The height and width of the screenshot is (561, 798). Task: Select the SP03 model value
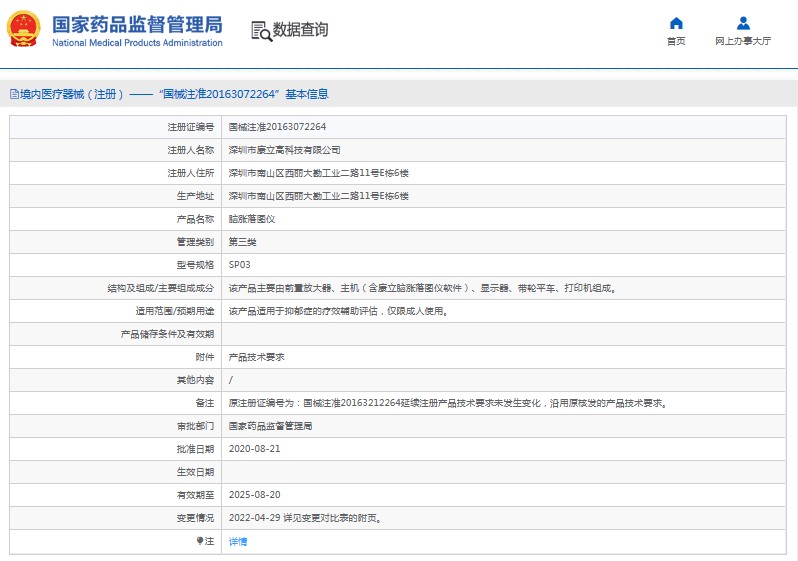[x=239, y=265]
